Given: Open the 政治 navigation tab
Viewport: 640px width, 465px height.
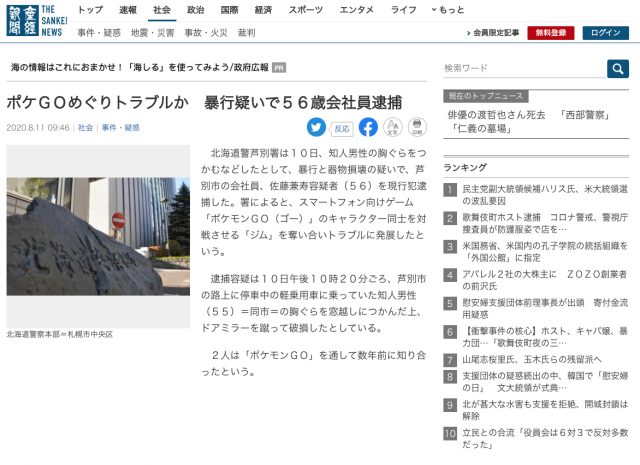Looking at the screenshot, I should (x=195, y=9).
